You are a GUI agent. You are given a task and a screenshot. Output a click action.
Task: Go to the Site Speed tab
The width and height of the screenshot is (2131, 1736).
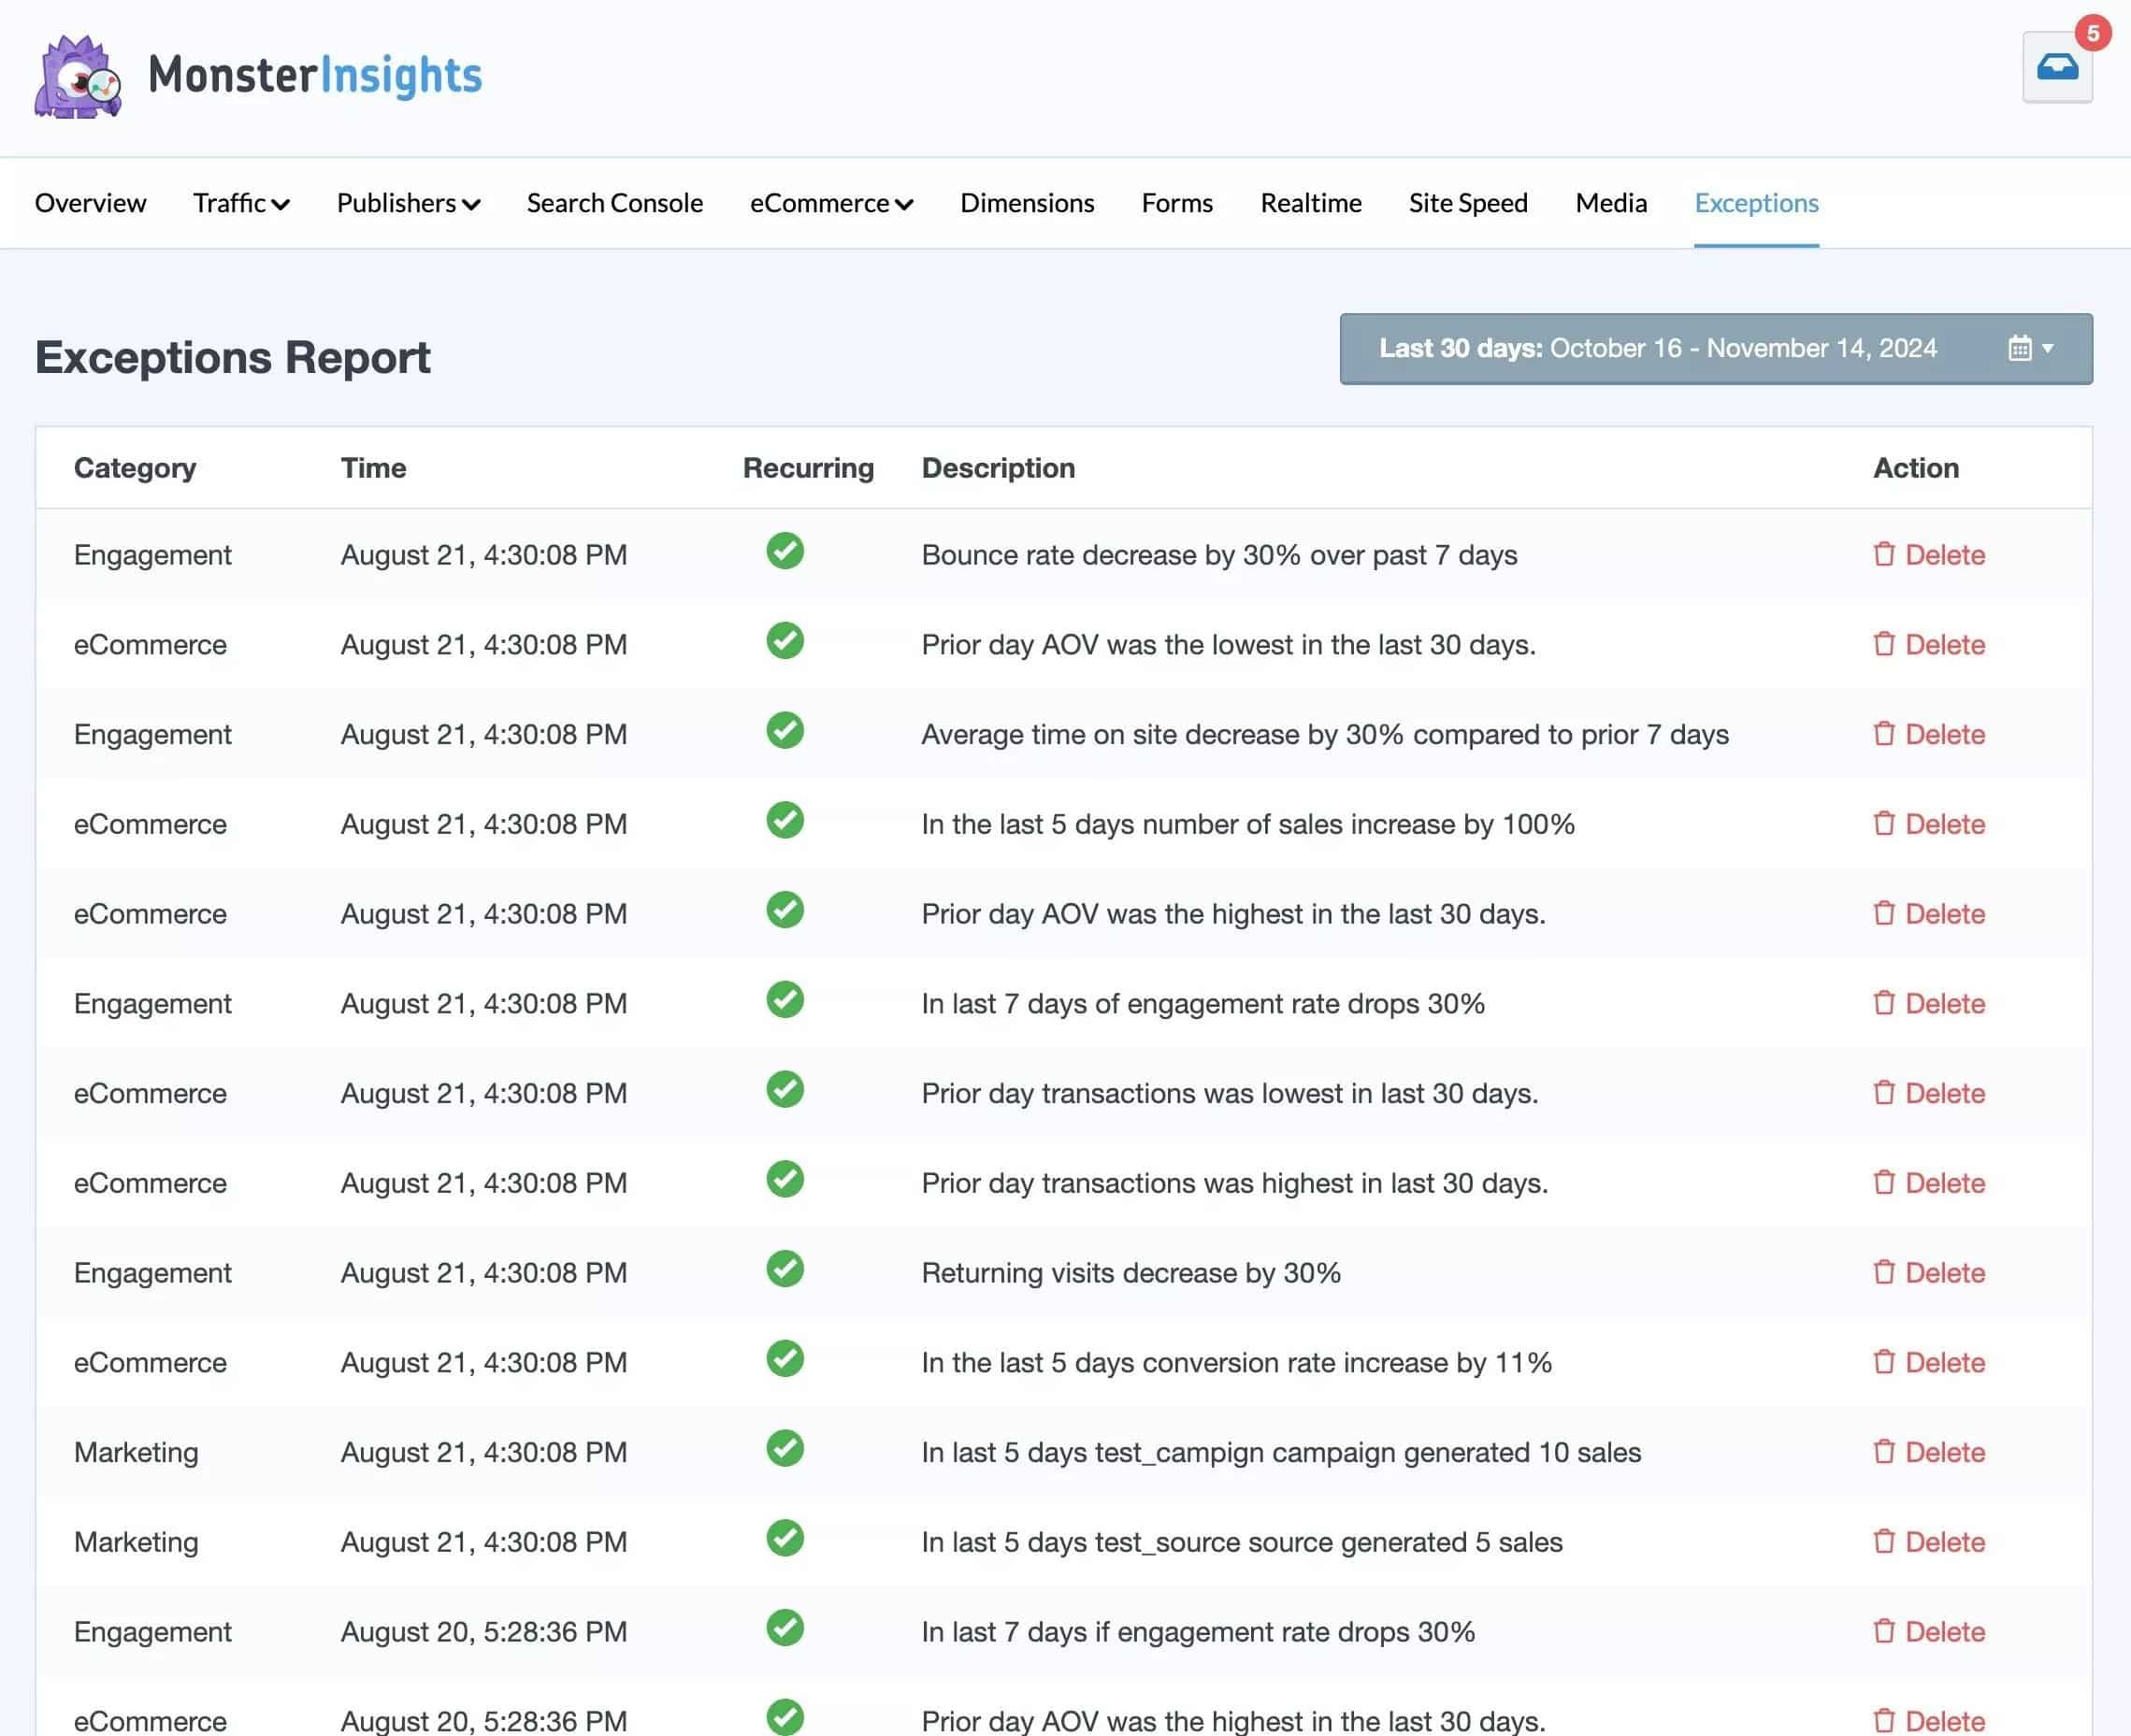click(1467, 203)
